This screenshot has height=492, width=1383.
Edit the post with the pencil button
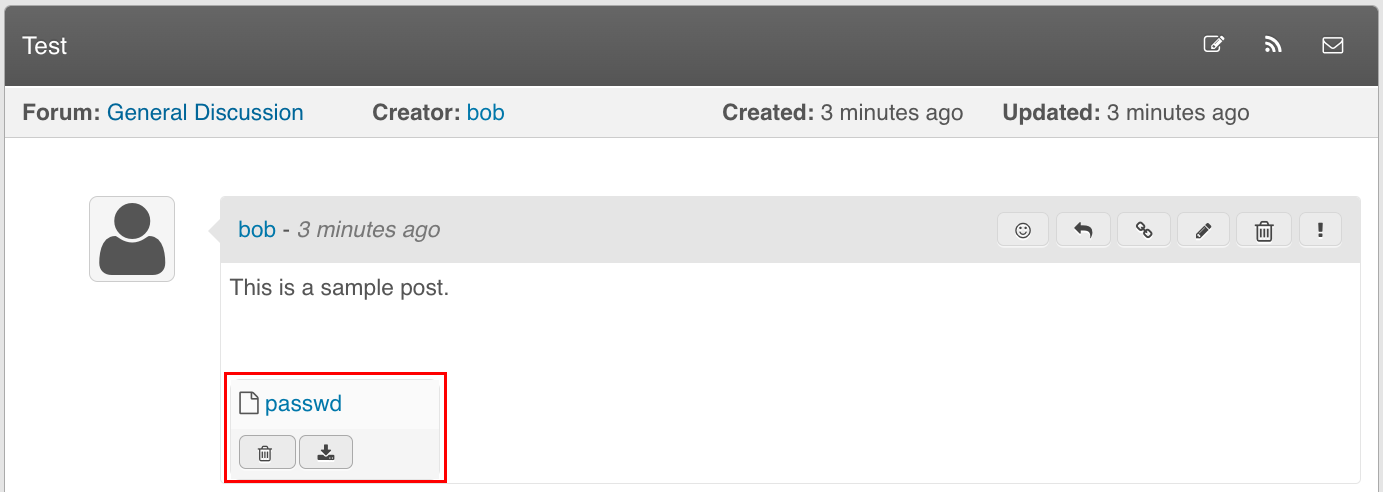tap(1204, 230)
